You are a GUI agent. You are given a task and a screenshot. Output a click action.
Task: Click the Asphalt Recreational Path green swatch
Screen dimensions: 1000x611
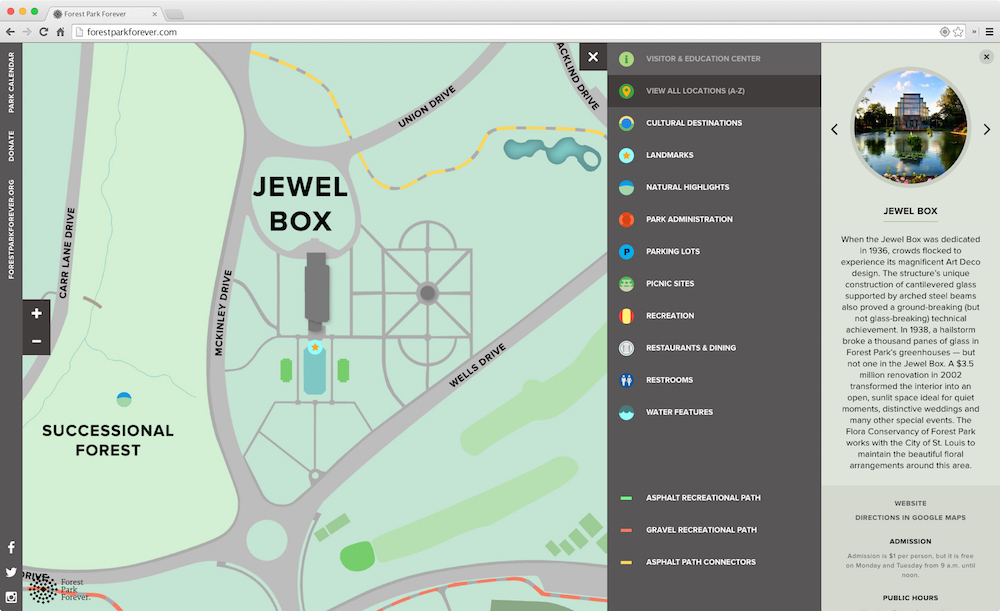click(x=626, y=498)
